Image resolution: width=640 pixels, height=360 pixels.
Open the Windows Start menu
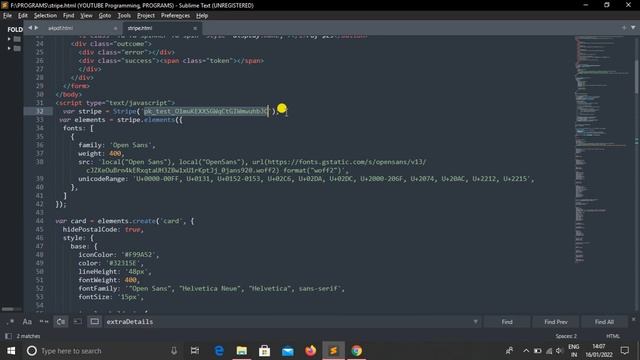11,351
